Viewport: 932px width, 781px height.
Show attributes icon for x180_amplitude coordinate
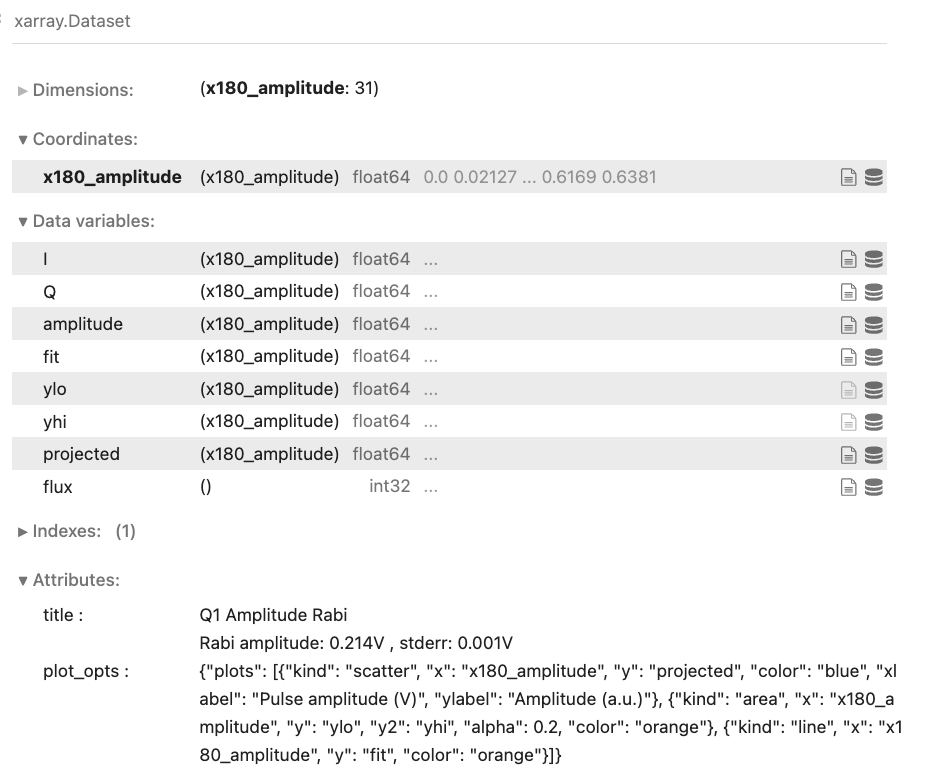tap(848, 178)
